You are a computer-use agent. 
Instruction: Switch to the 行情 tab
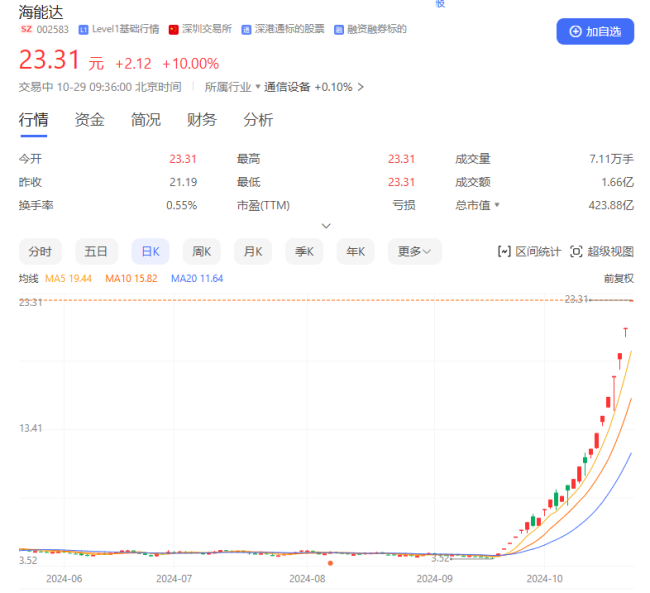pyautogui.click(x=34, y=120)
